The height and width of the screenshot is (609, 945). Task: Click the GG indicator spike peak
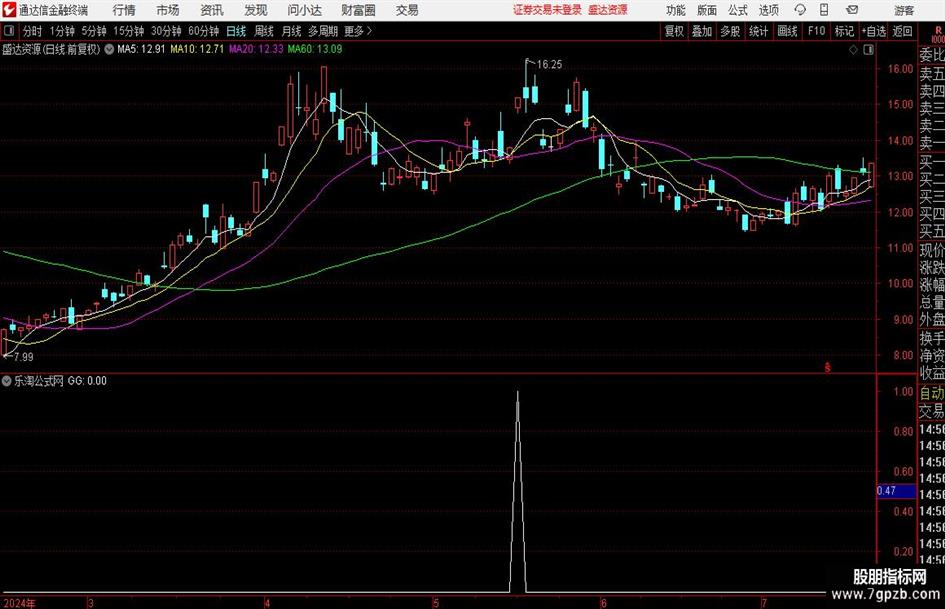click(x=517, y=393)
